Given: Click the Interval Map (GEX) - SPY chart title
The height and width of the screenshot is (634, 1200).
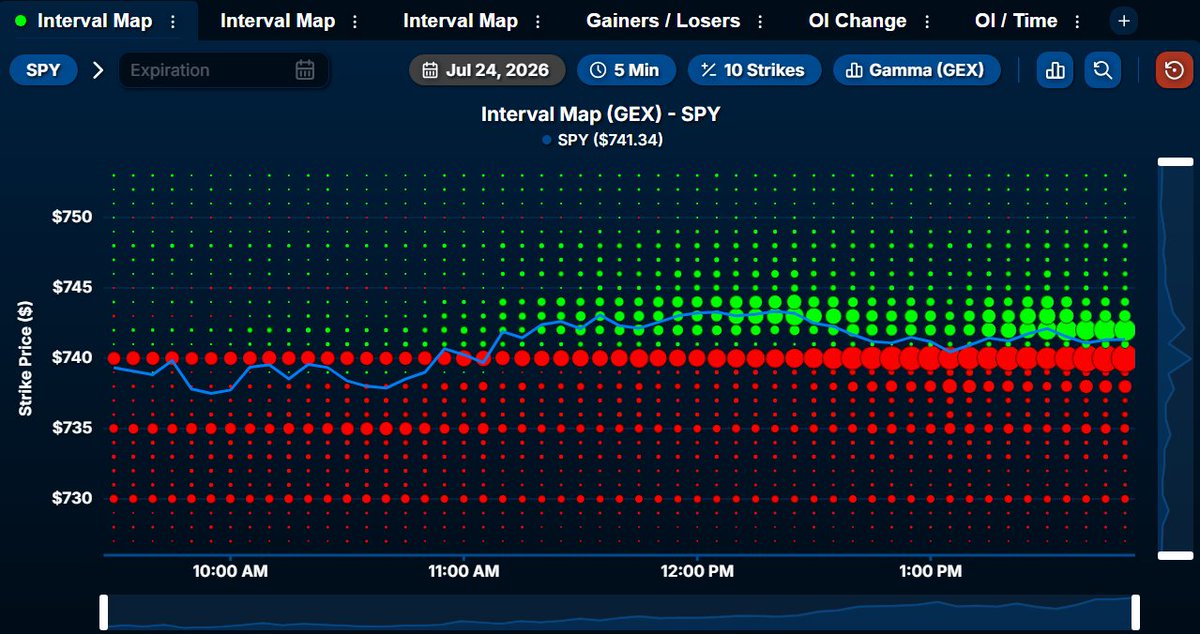Looking at the screenshot, I should 601,114.
